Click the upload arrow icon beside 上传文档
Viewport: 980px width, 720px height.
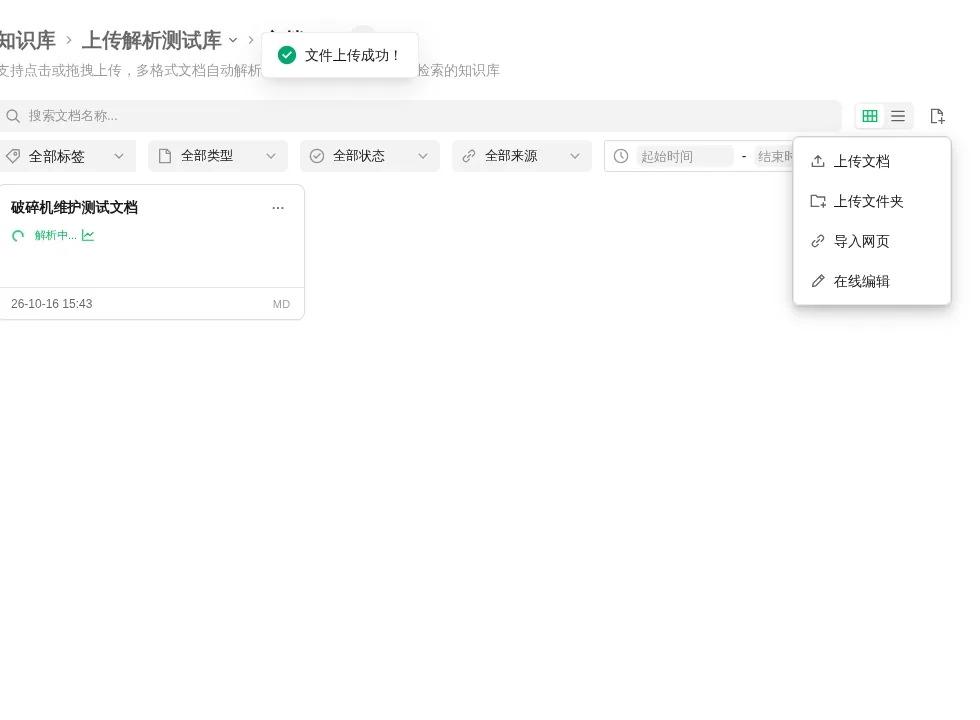818,161
